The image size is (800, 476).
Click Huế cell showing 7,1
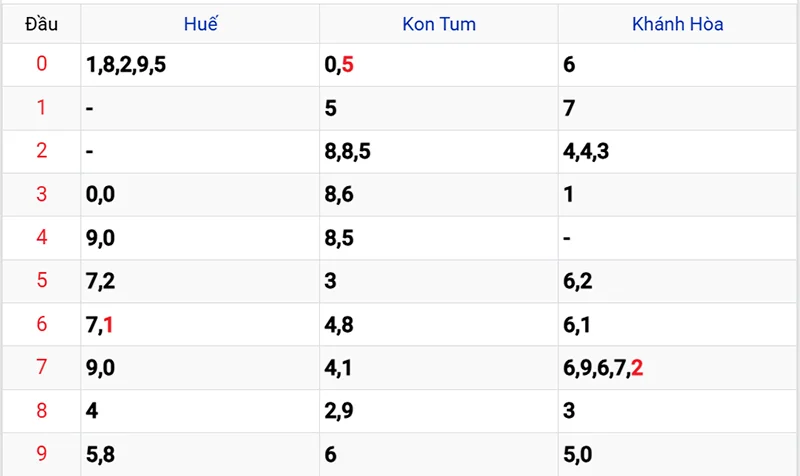[x=100, y=324]
